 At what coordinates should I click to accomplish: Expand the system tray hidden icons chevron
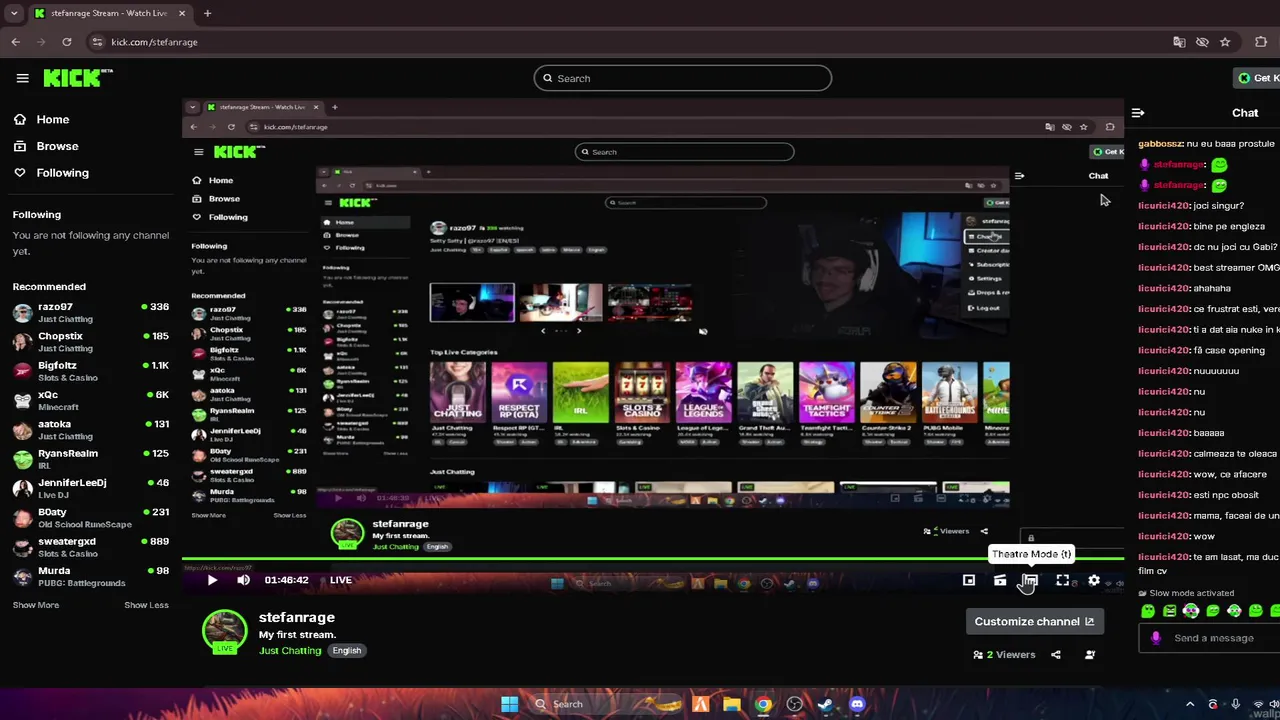tap(1190, 704)
